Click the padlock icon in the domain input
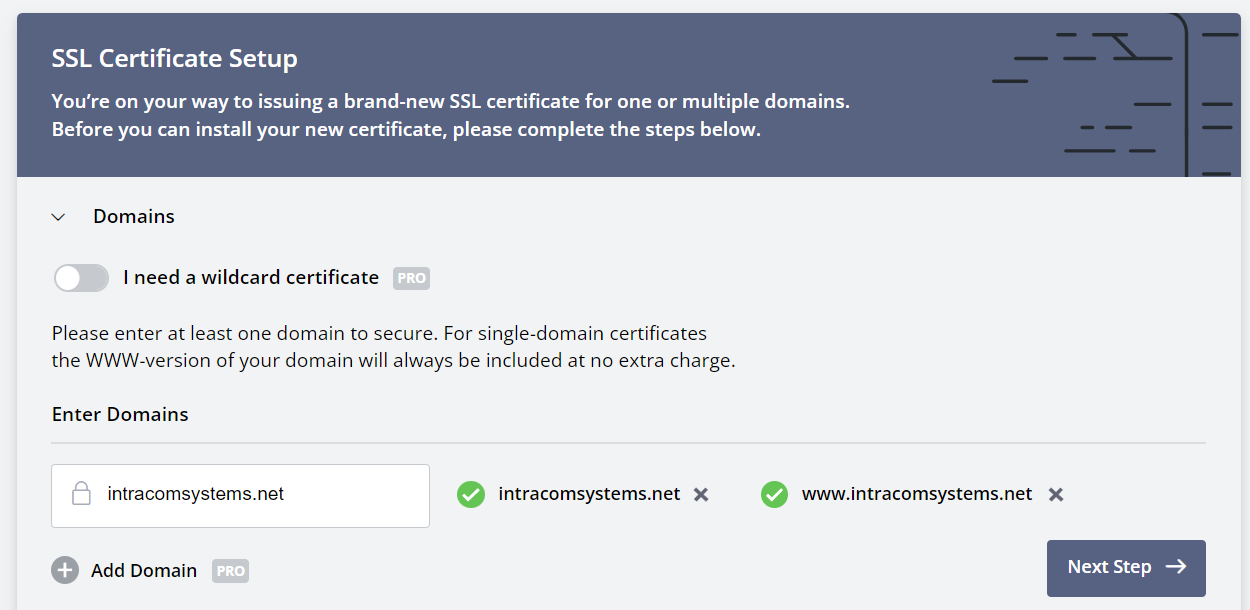1250x610 pixels. tap(81, 494)
